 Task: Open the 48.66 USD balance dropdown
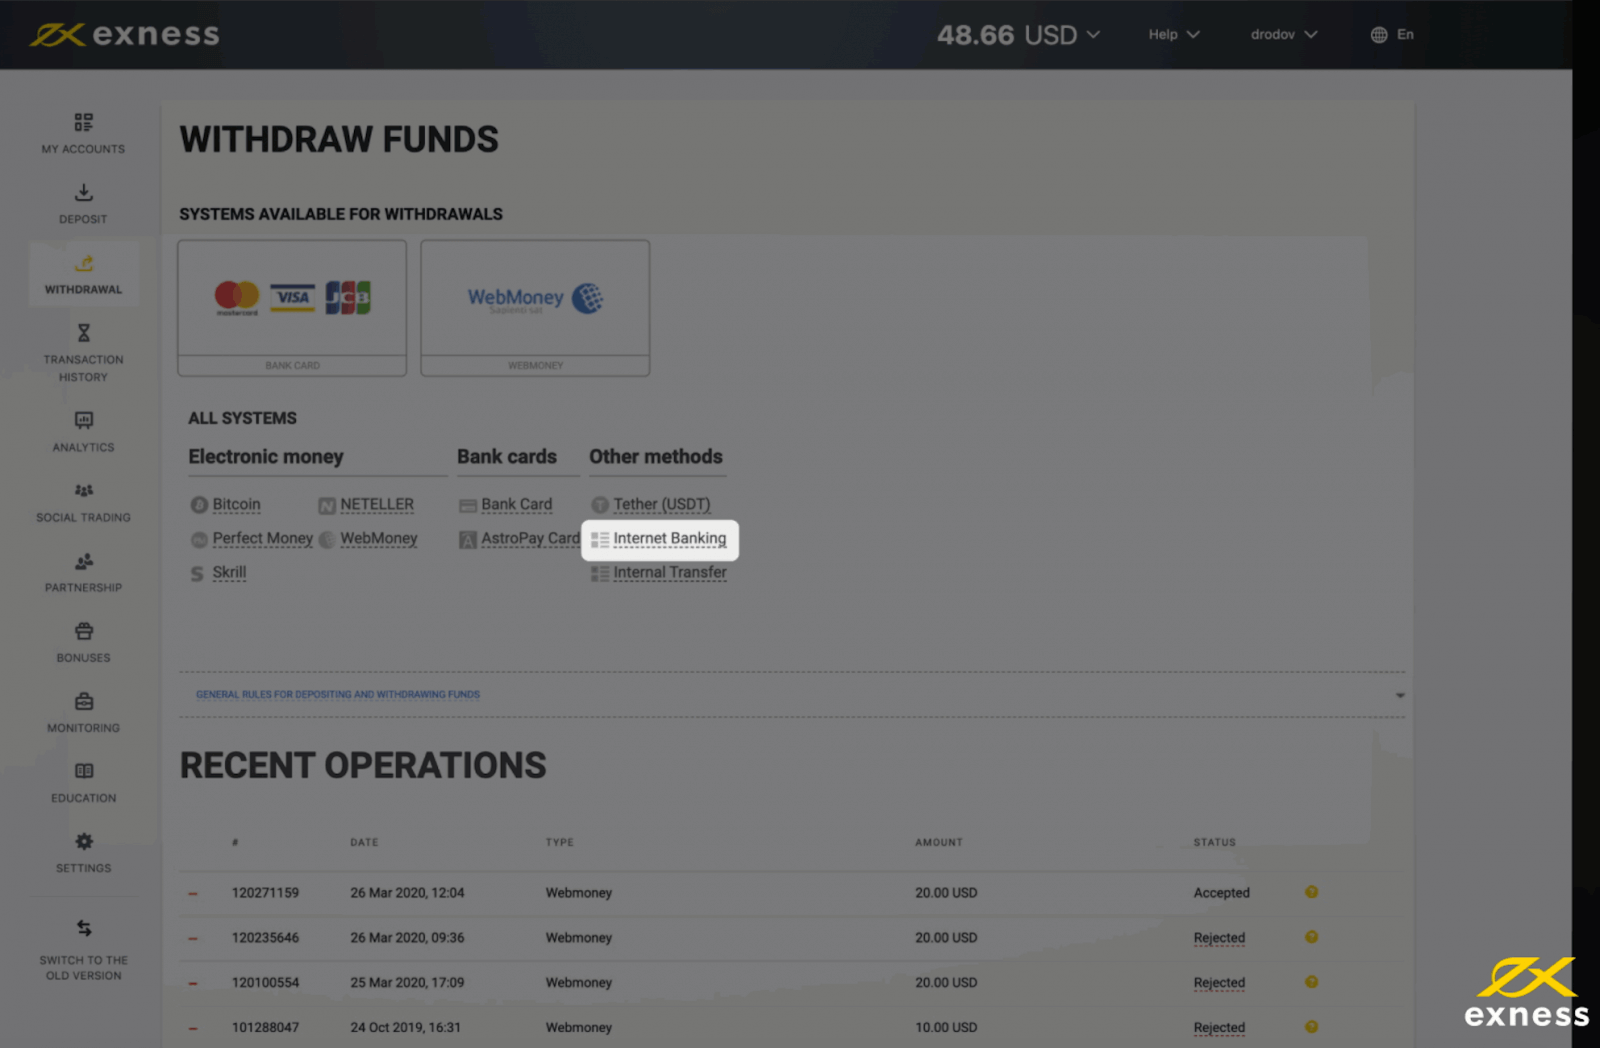click(x=1018, y=35)
